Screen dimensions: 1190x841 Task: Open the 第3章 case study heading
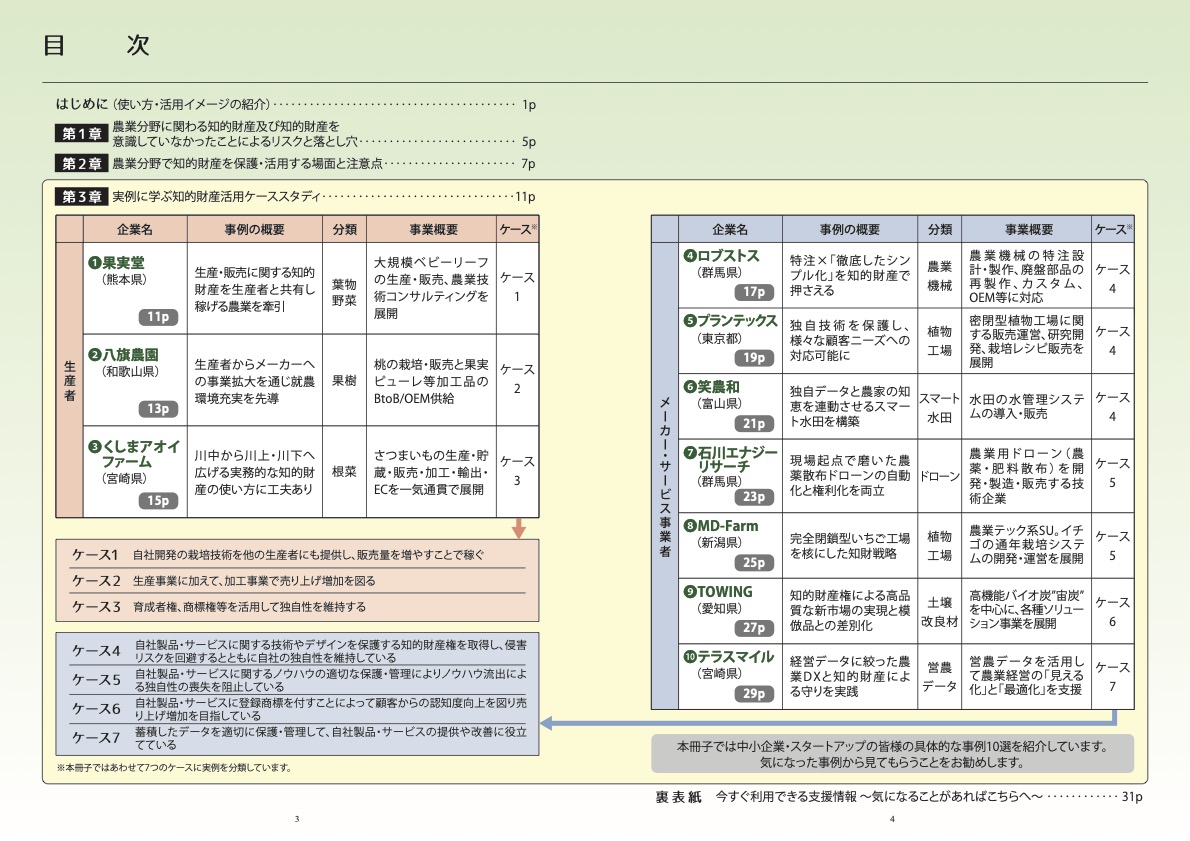(295, 197)
